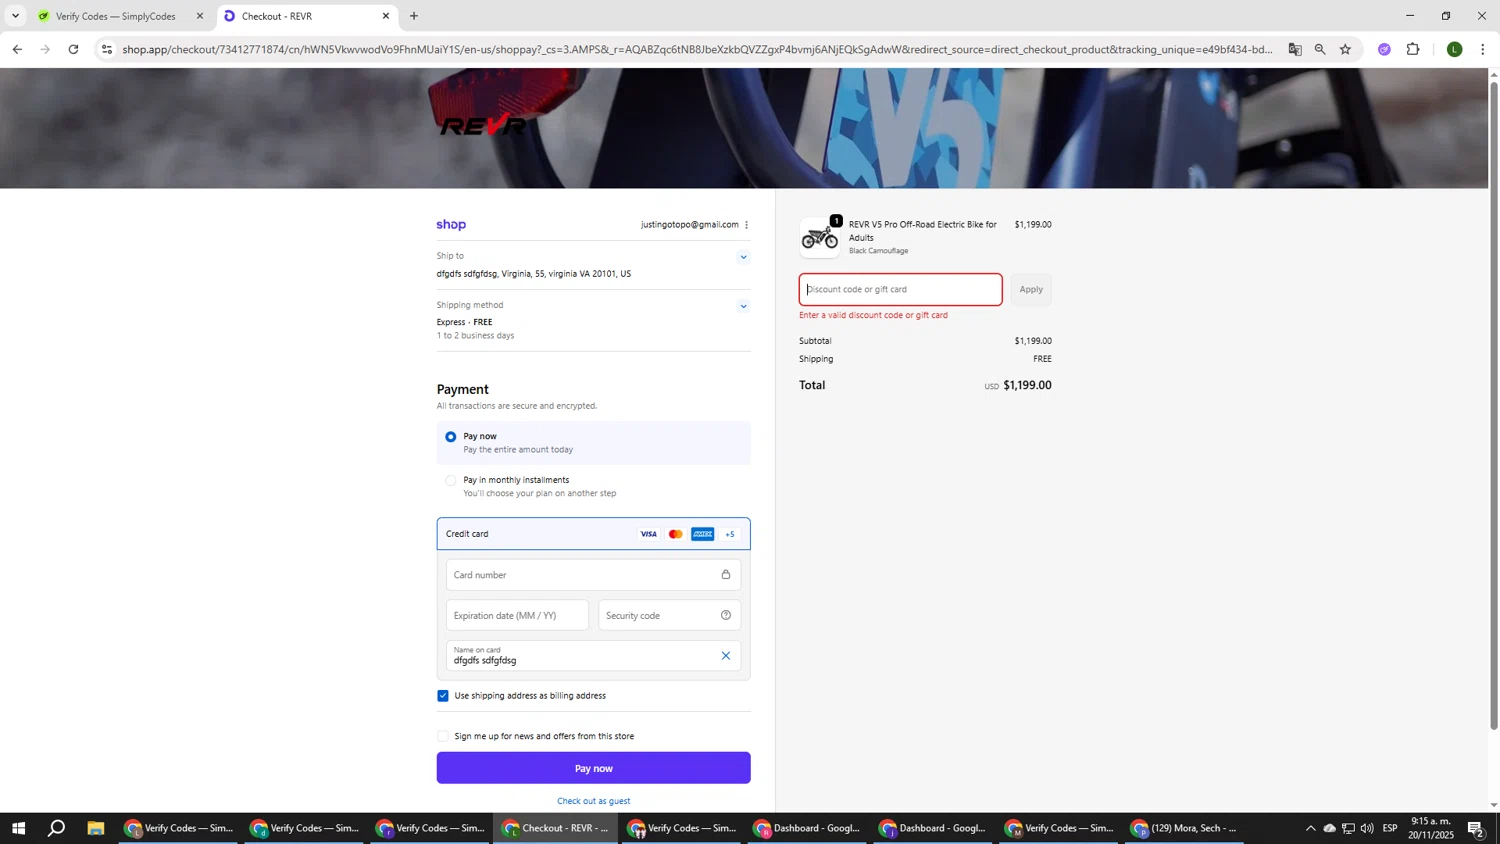The height and width of the screenshot is (844, 1500).
Task: Show hidden system tray icons
Action: [x=1310, y=828]
